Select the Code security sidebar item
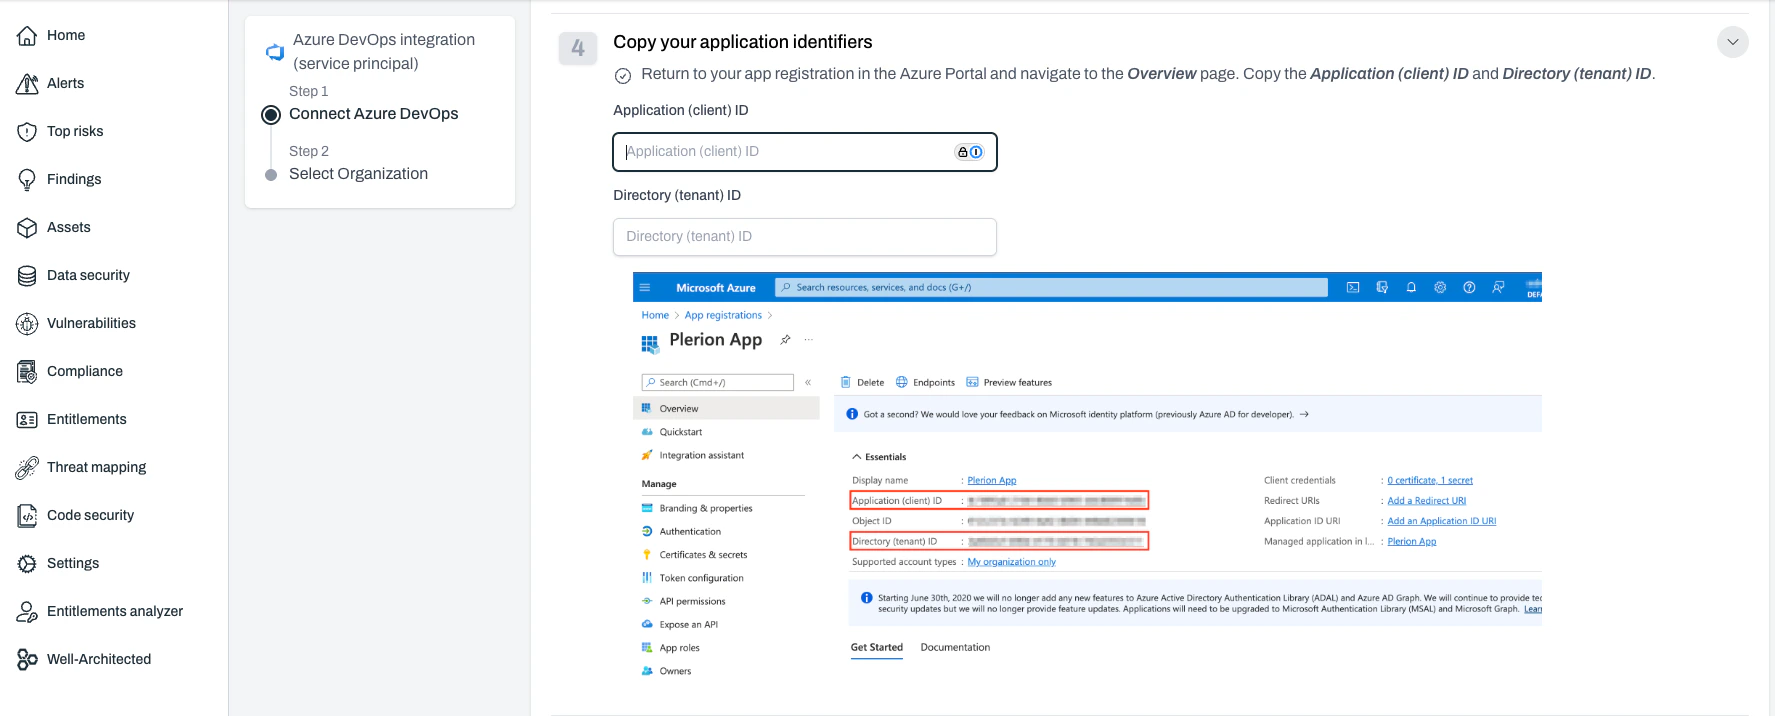1775x716 pixels. point(89,515)
